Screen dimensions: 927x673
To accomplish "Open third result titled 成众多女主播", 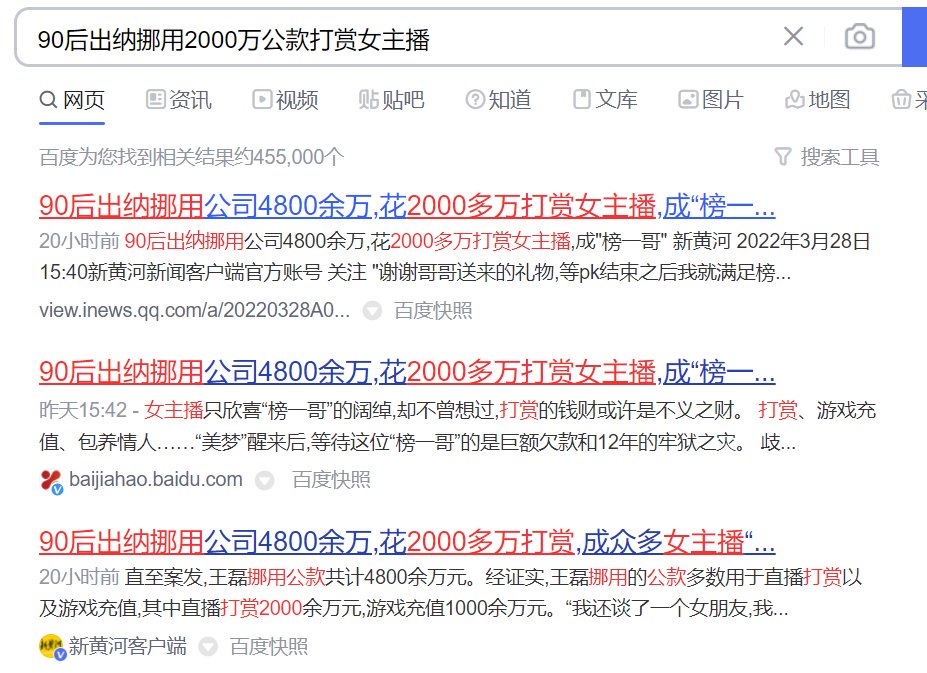I will (407, 542).
